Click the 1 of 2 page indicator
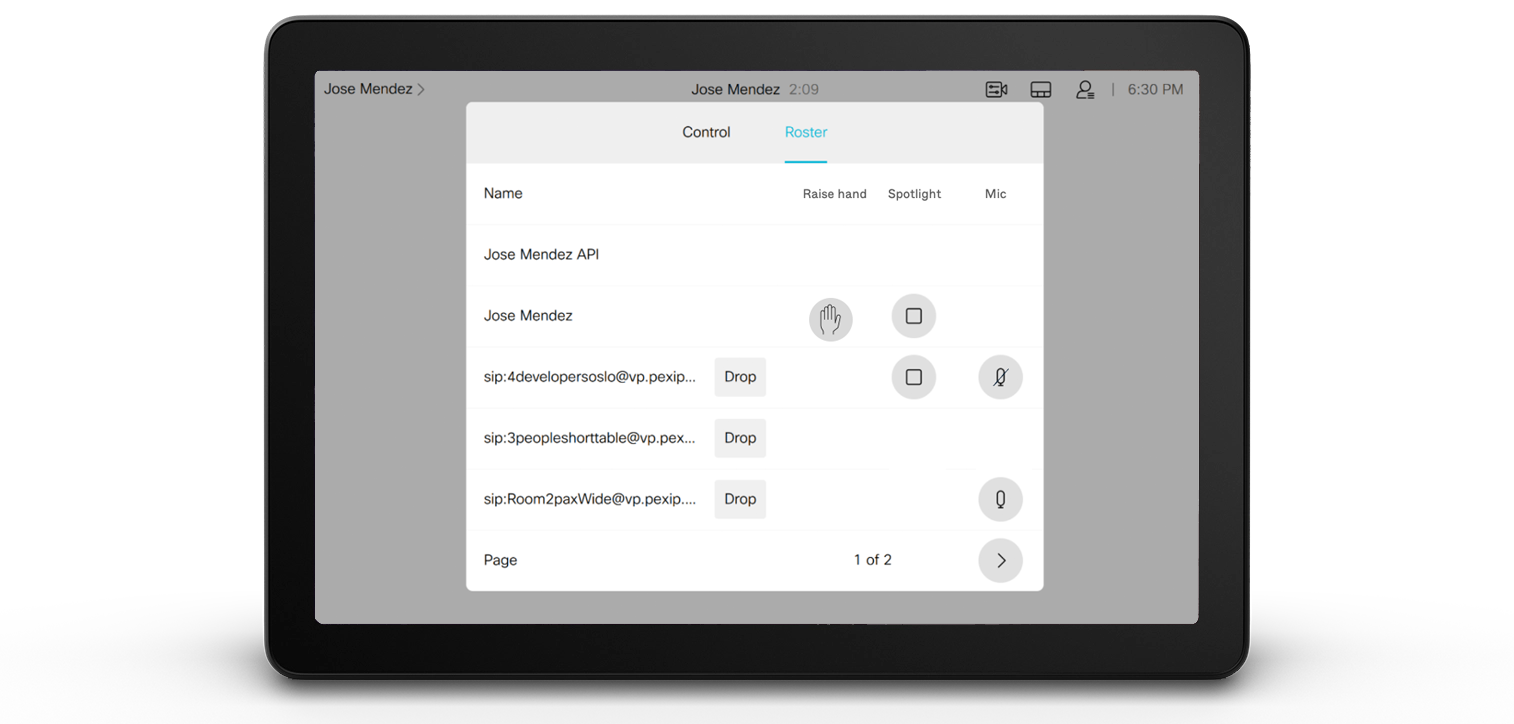Image resolution: width=1514 pixels, height=724 pixels. (x=872, y=560)
